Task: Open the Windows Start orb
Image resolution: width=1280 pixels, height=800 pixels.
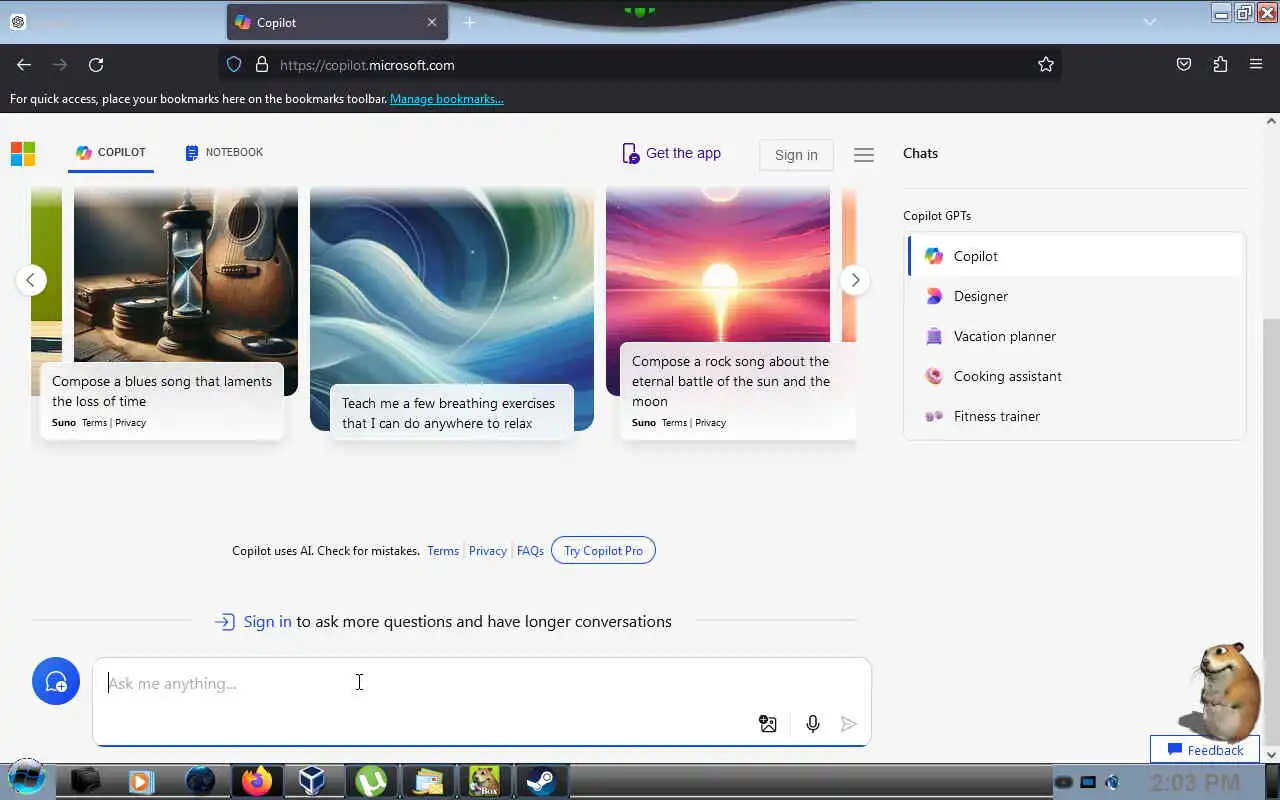Action: (x=26, y=778)
